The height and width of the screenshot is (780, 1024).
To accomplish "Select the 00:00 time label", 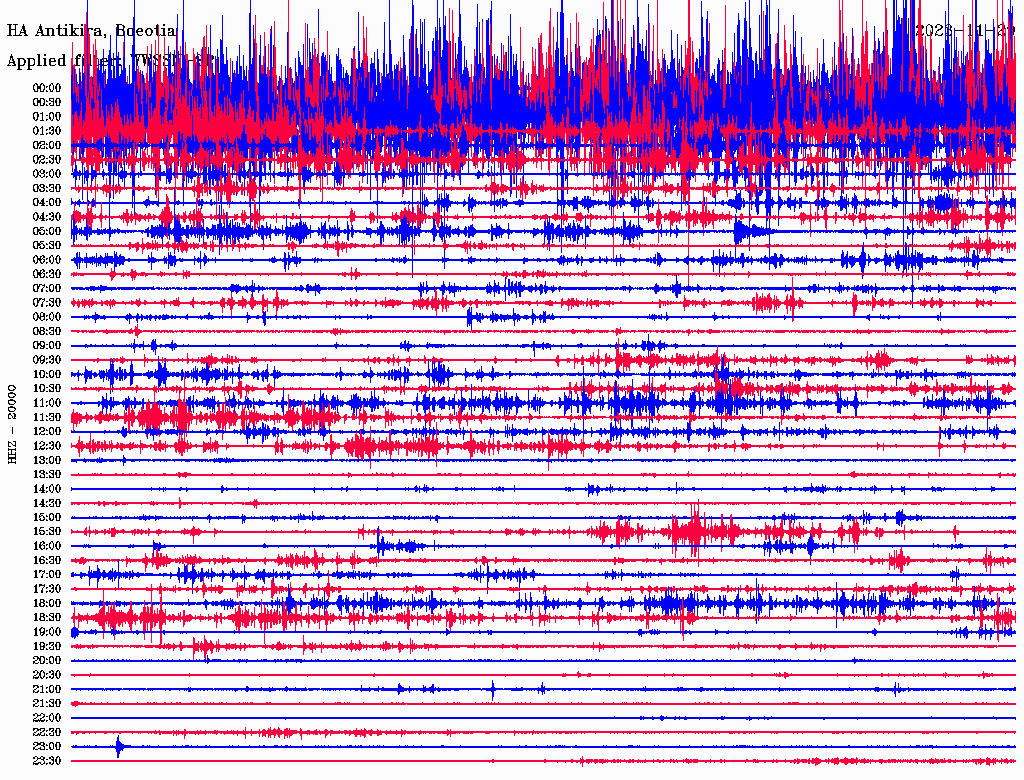I will pos(47,88).
